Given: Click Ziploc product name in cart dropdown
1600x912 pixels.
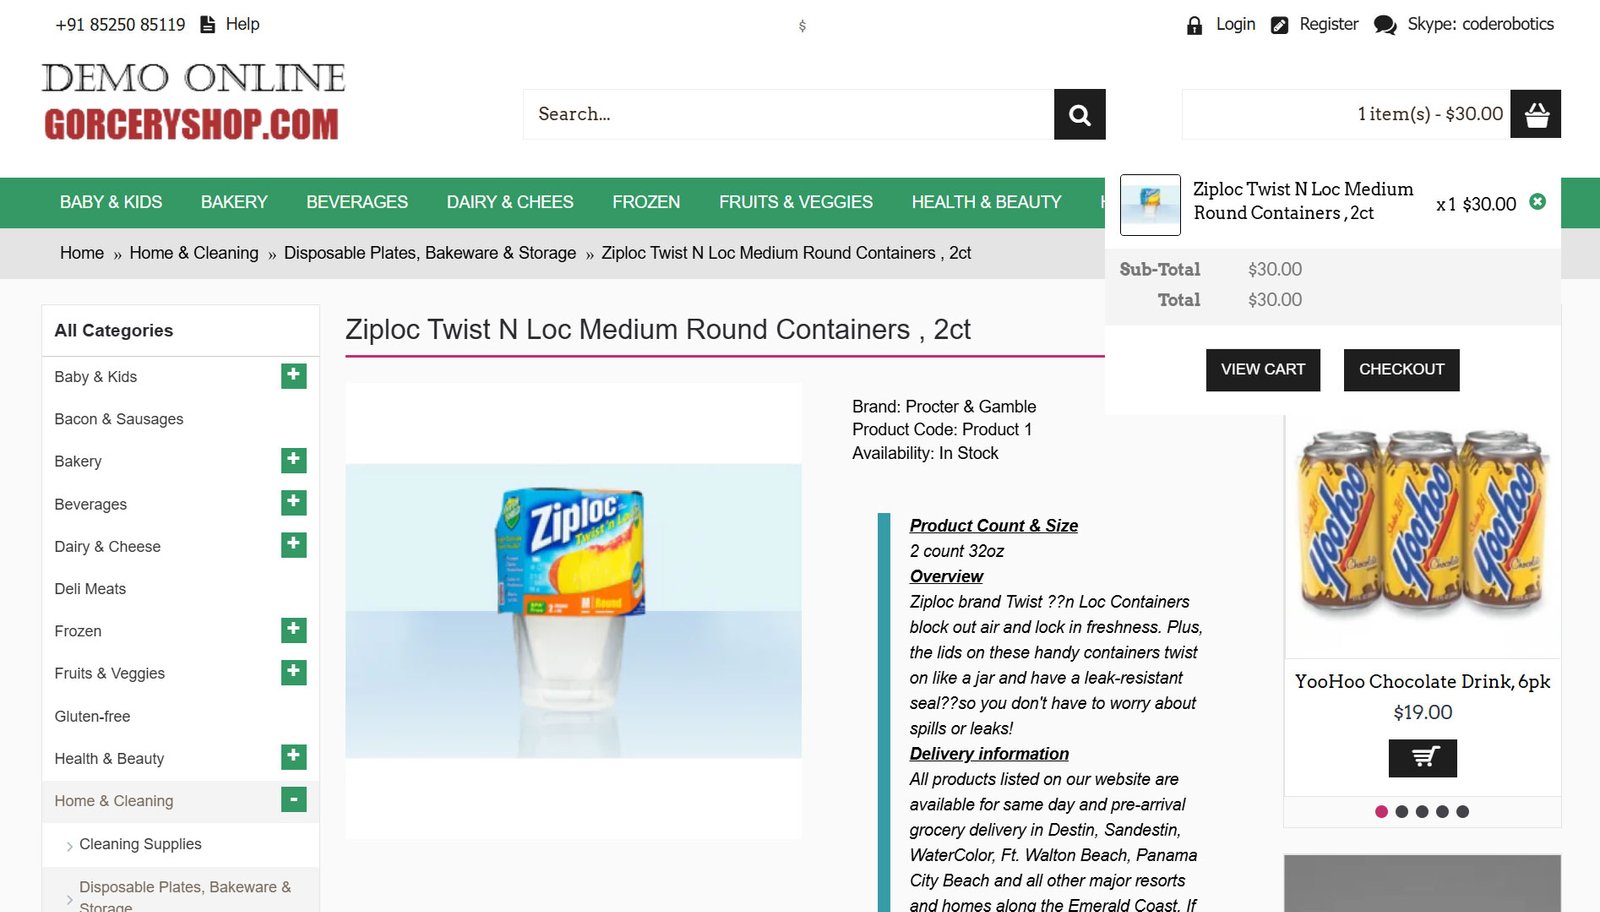Looking at the screenshot, I should click(x=1303, y=201).
